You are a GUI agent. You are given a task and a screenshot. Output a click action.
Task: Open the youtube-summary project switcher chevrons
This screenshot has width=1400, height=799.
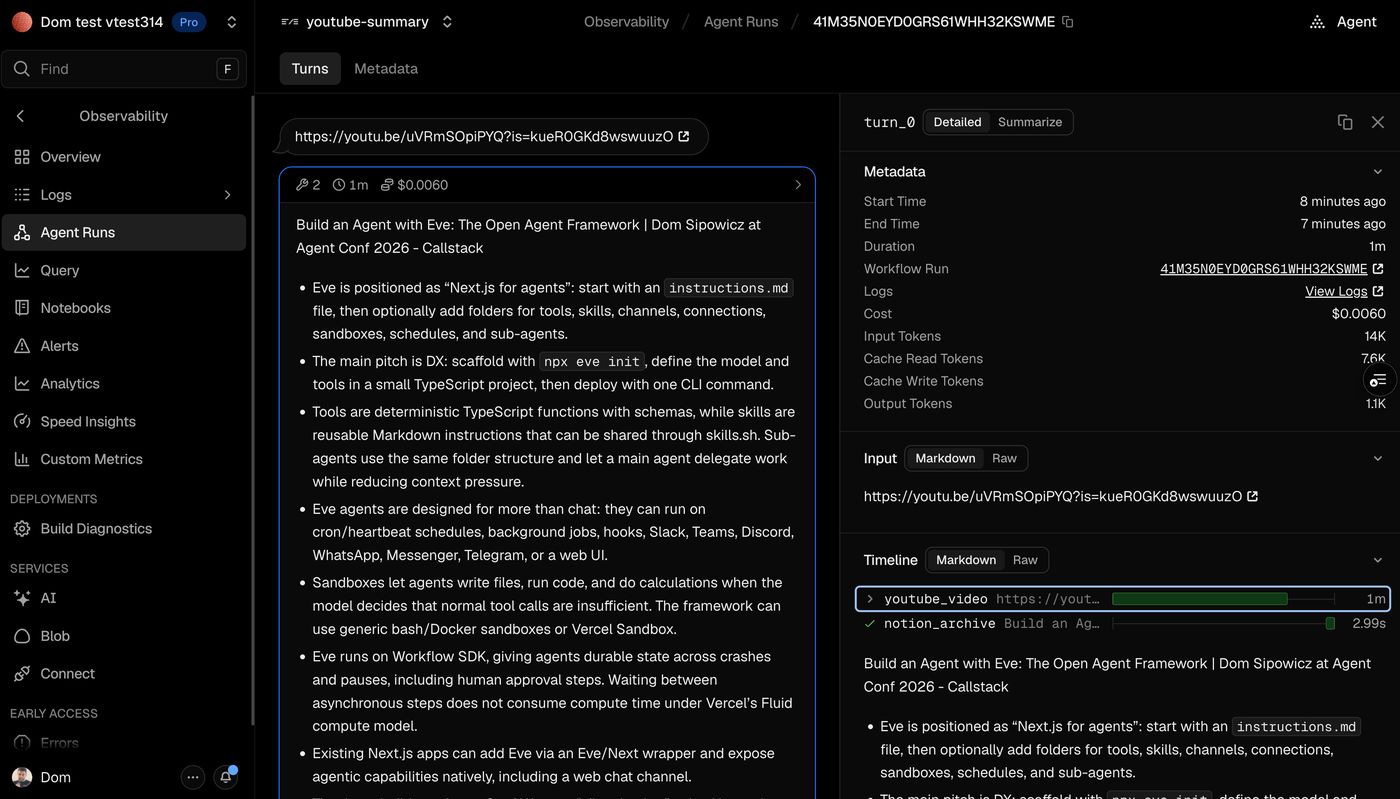(447, 22)
